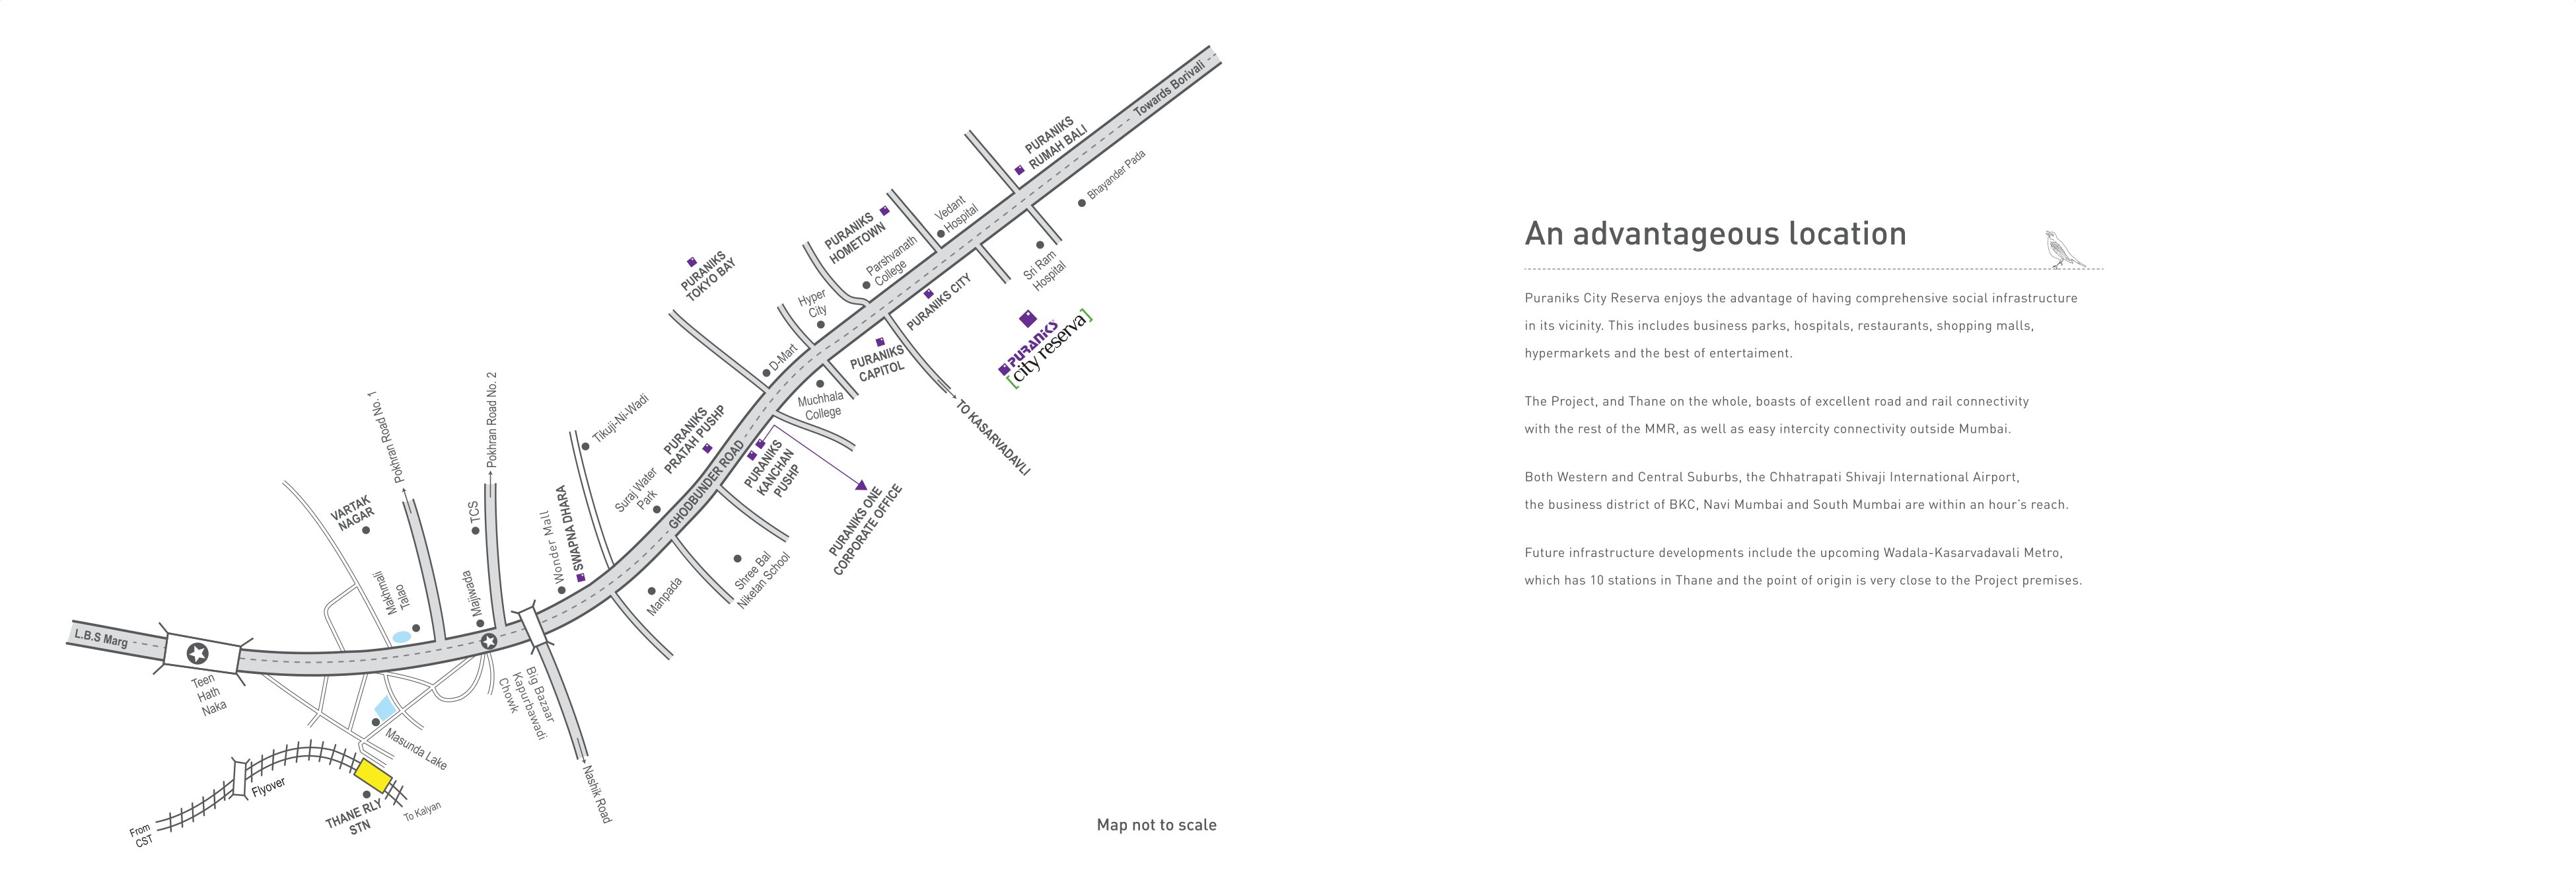The height and width of the screenshot is (892, 2576).
Task: Click the 'Tikuji-Ni-Wadi' label
Action: click(620, 418)
